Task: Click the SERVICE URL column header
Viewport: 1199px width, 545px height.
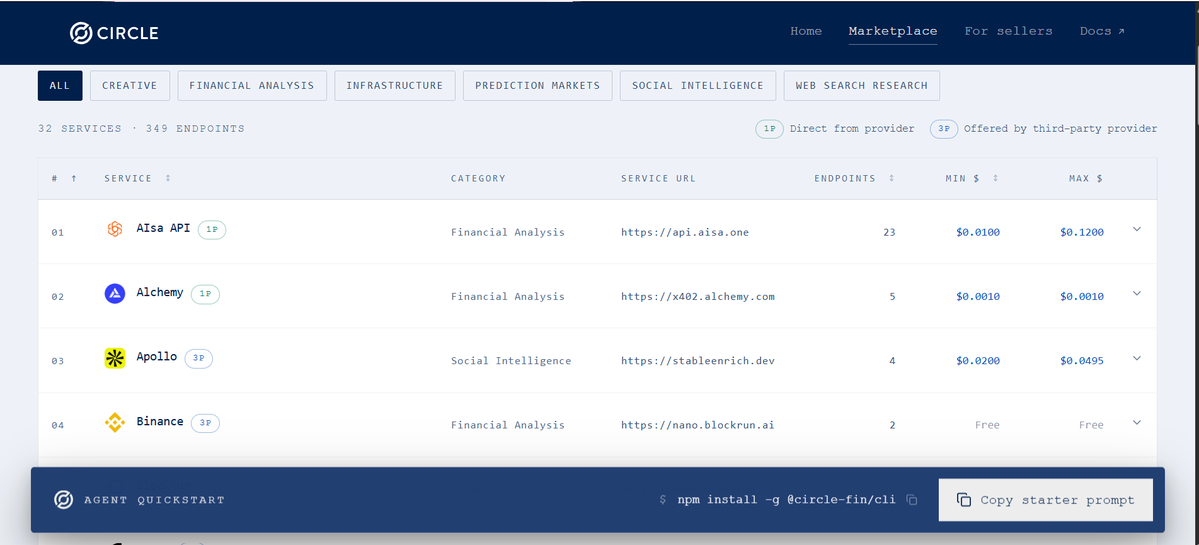Action: [658, 178]
